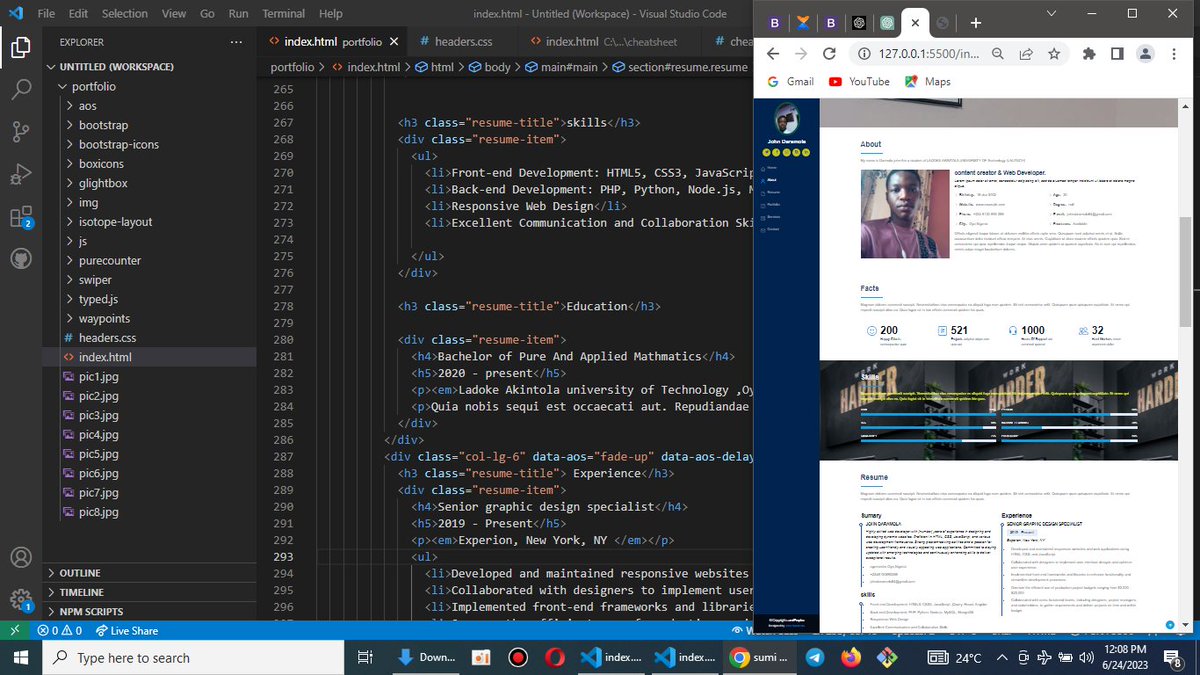
Task: Click Live Share in status bar
Action: click(x=125, y=631)
